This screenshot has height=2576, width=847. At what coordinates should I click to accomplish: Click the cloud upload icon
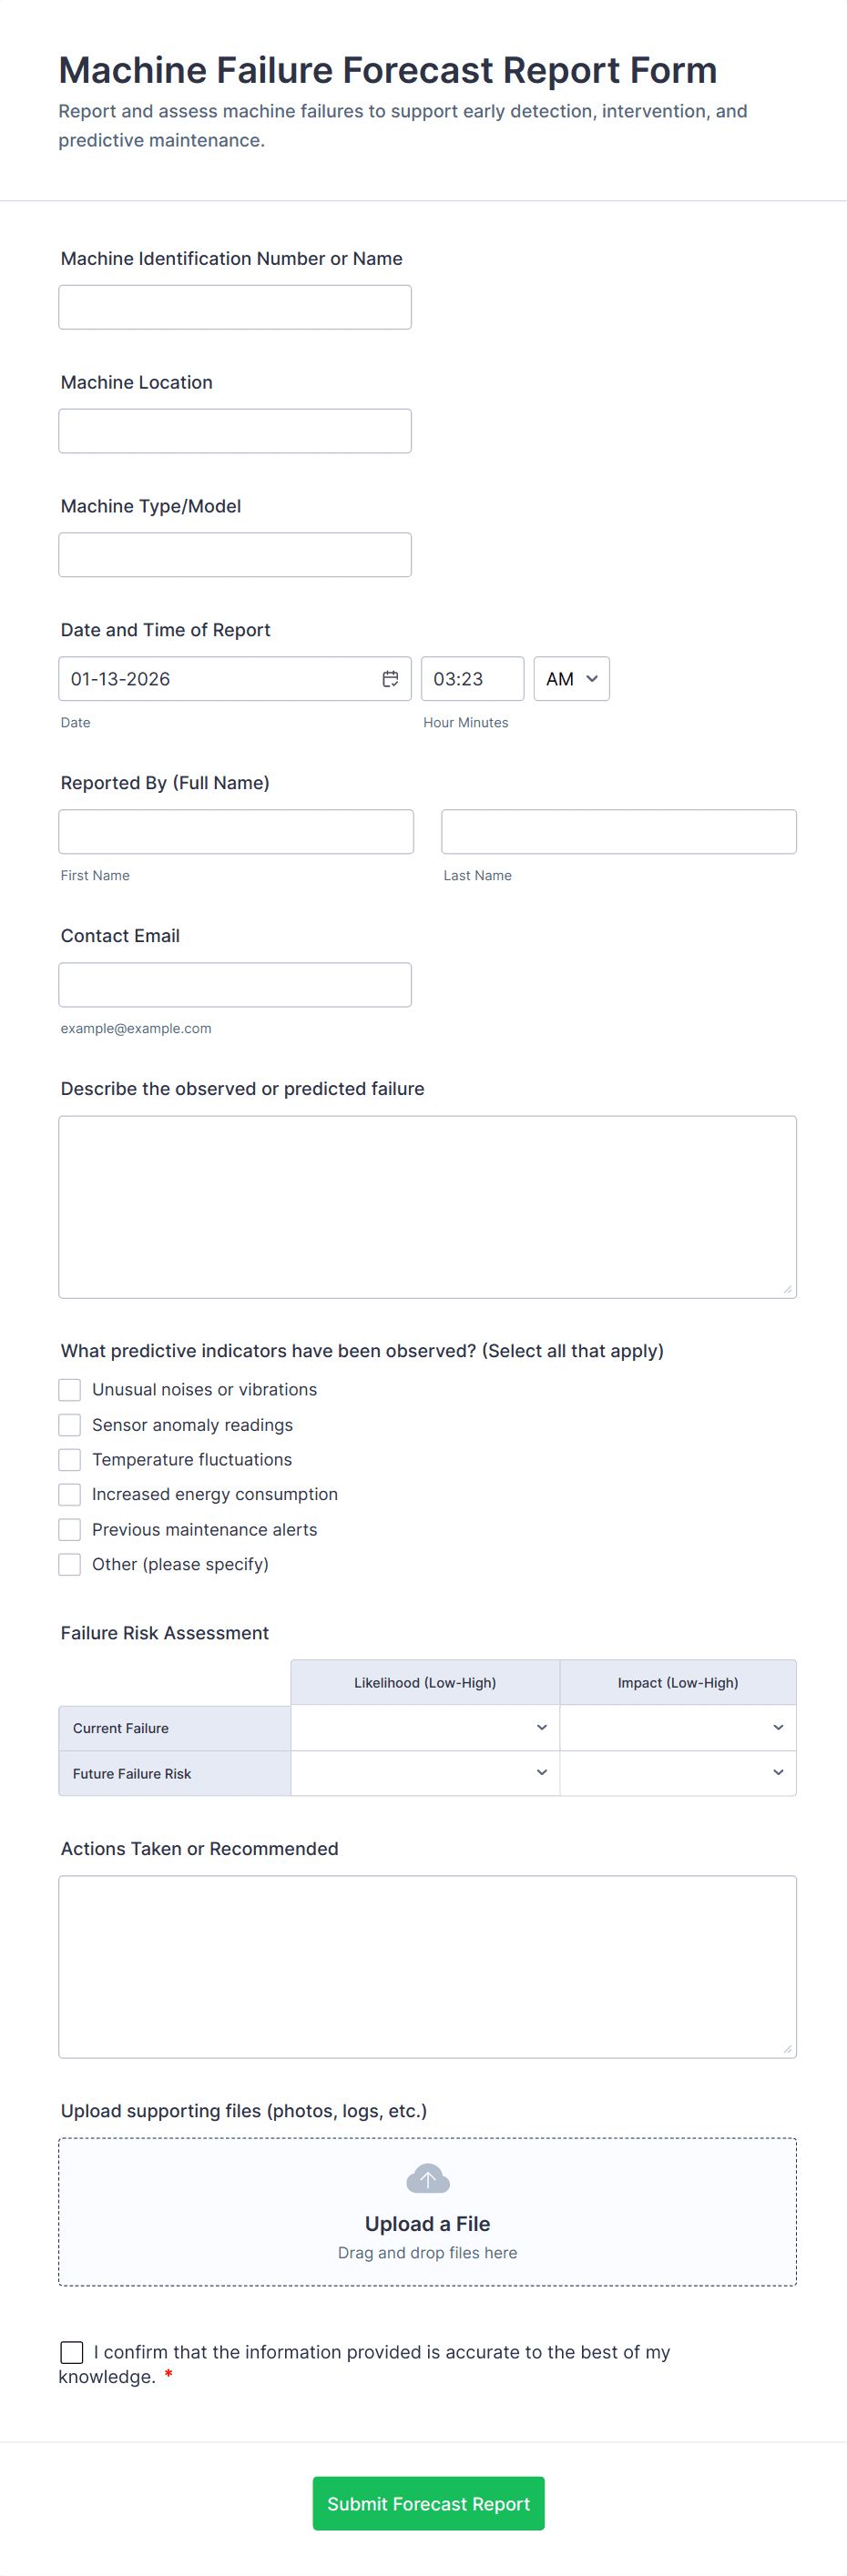(x=427, y=2178)
